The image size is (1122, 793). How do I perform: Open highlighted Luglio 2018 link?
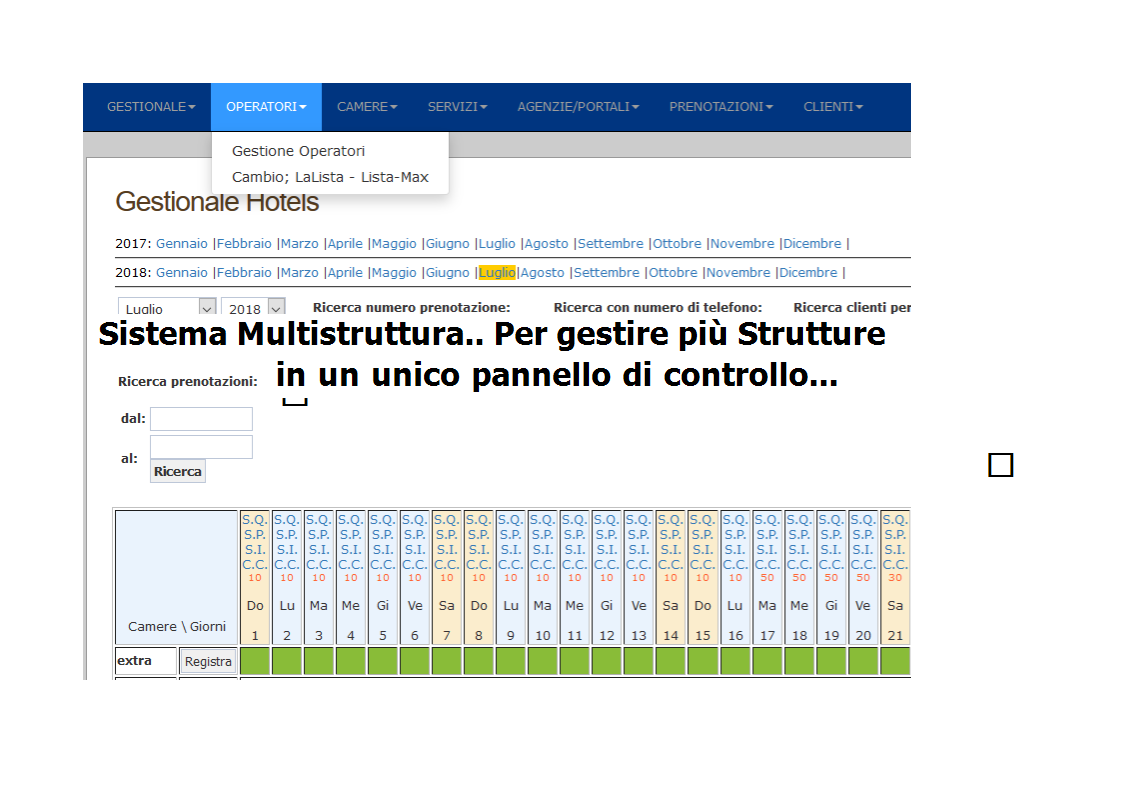(x=497, y=273)
